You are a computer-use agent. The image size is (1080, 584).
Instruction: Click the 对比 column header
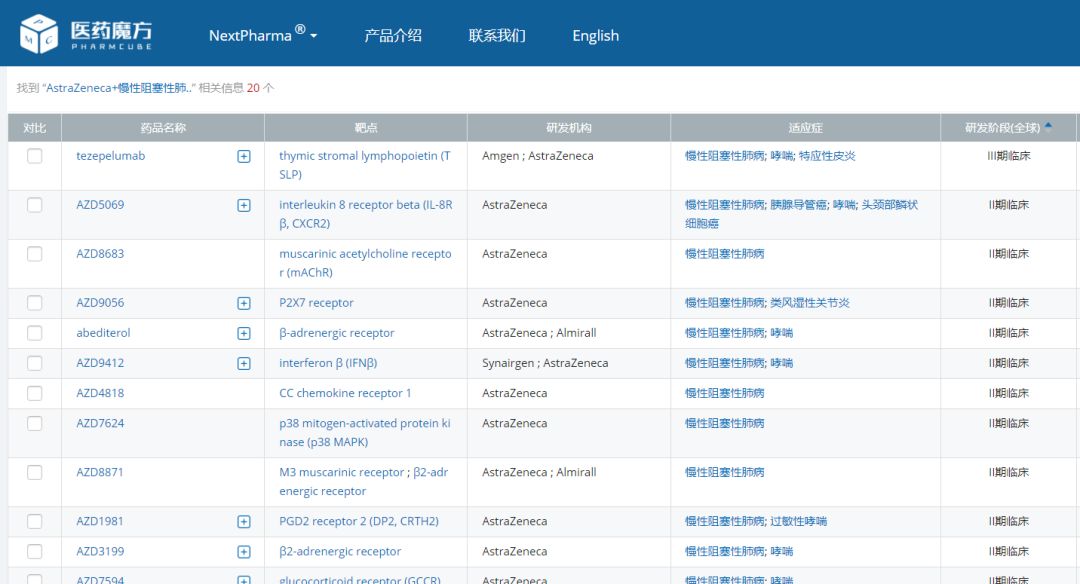(x=34, y=127)
